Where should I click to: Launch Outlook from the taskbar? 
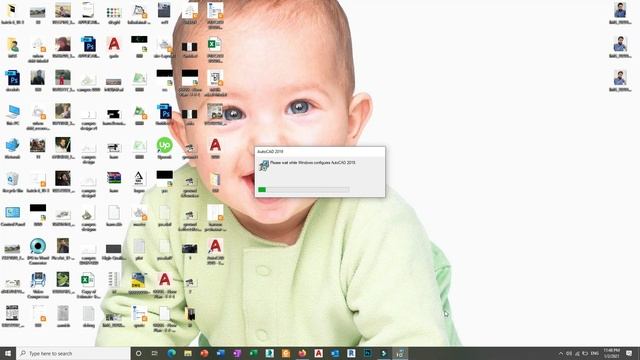(335, 353)
